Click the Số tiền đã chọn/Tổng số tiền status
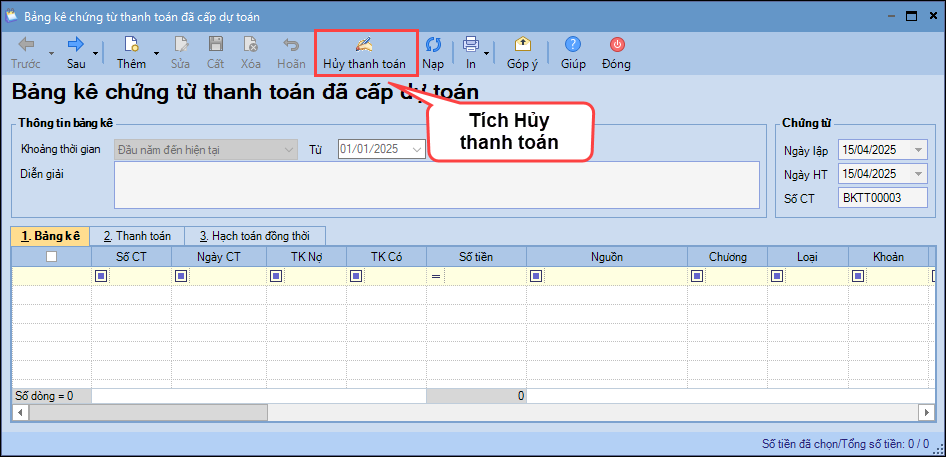Image resolution: width=946 pixels, height=457 pixels. (846, 444)
